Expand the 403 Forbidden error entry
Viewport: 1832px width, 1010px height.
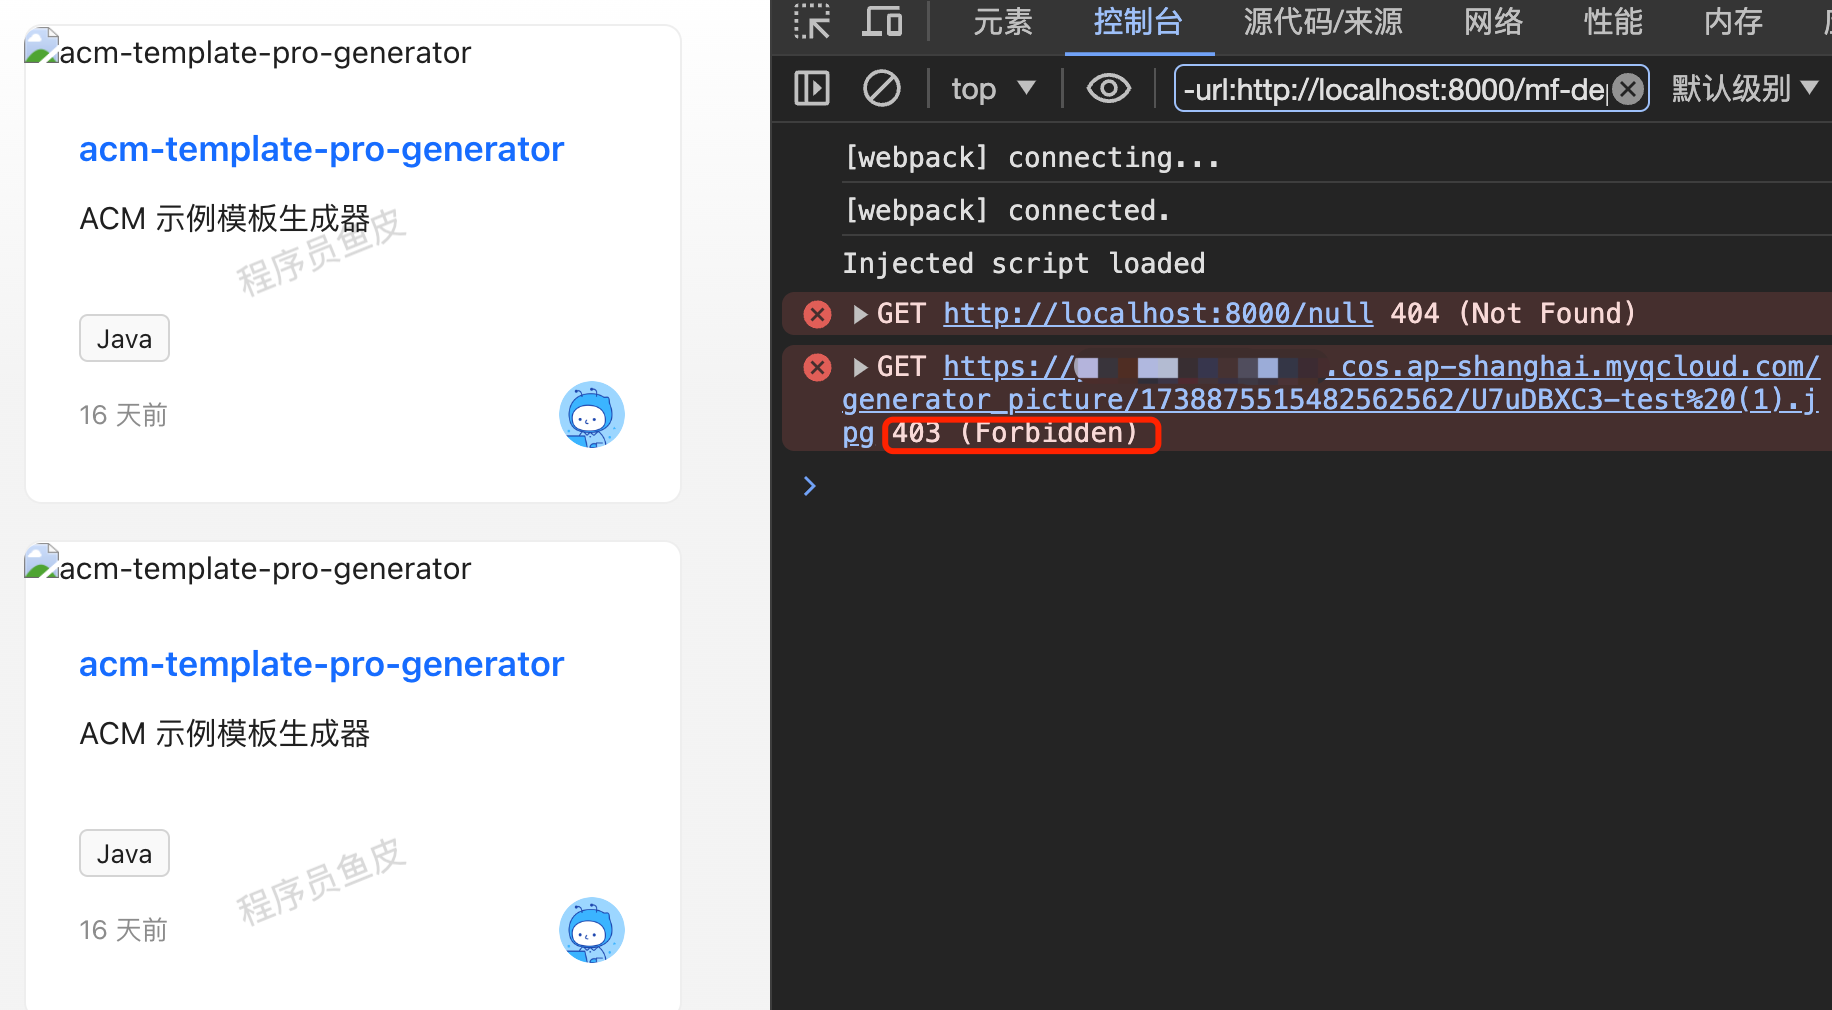pos(860,367)
